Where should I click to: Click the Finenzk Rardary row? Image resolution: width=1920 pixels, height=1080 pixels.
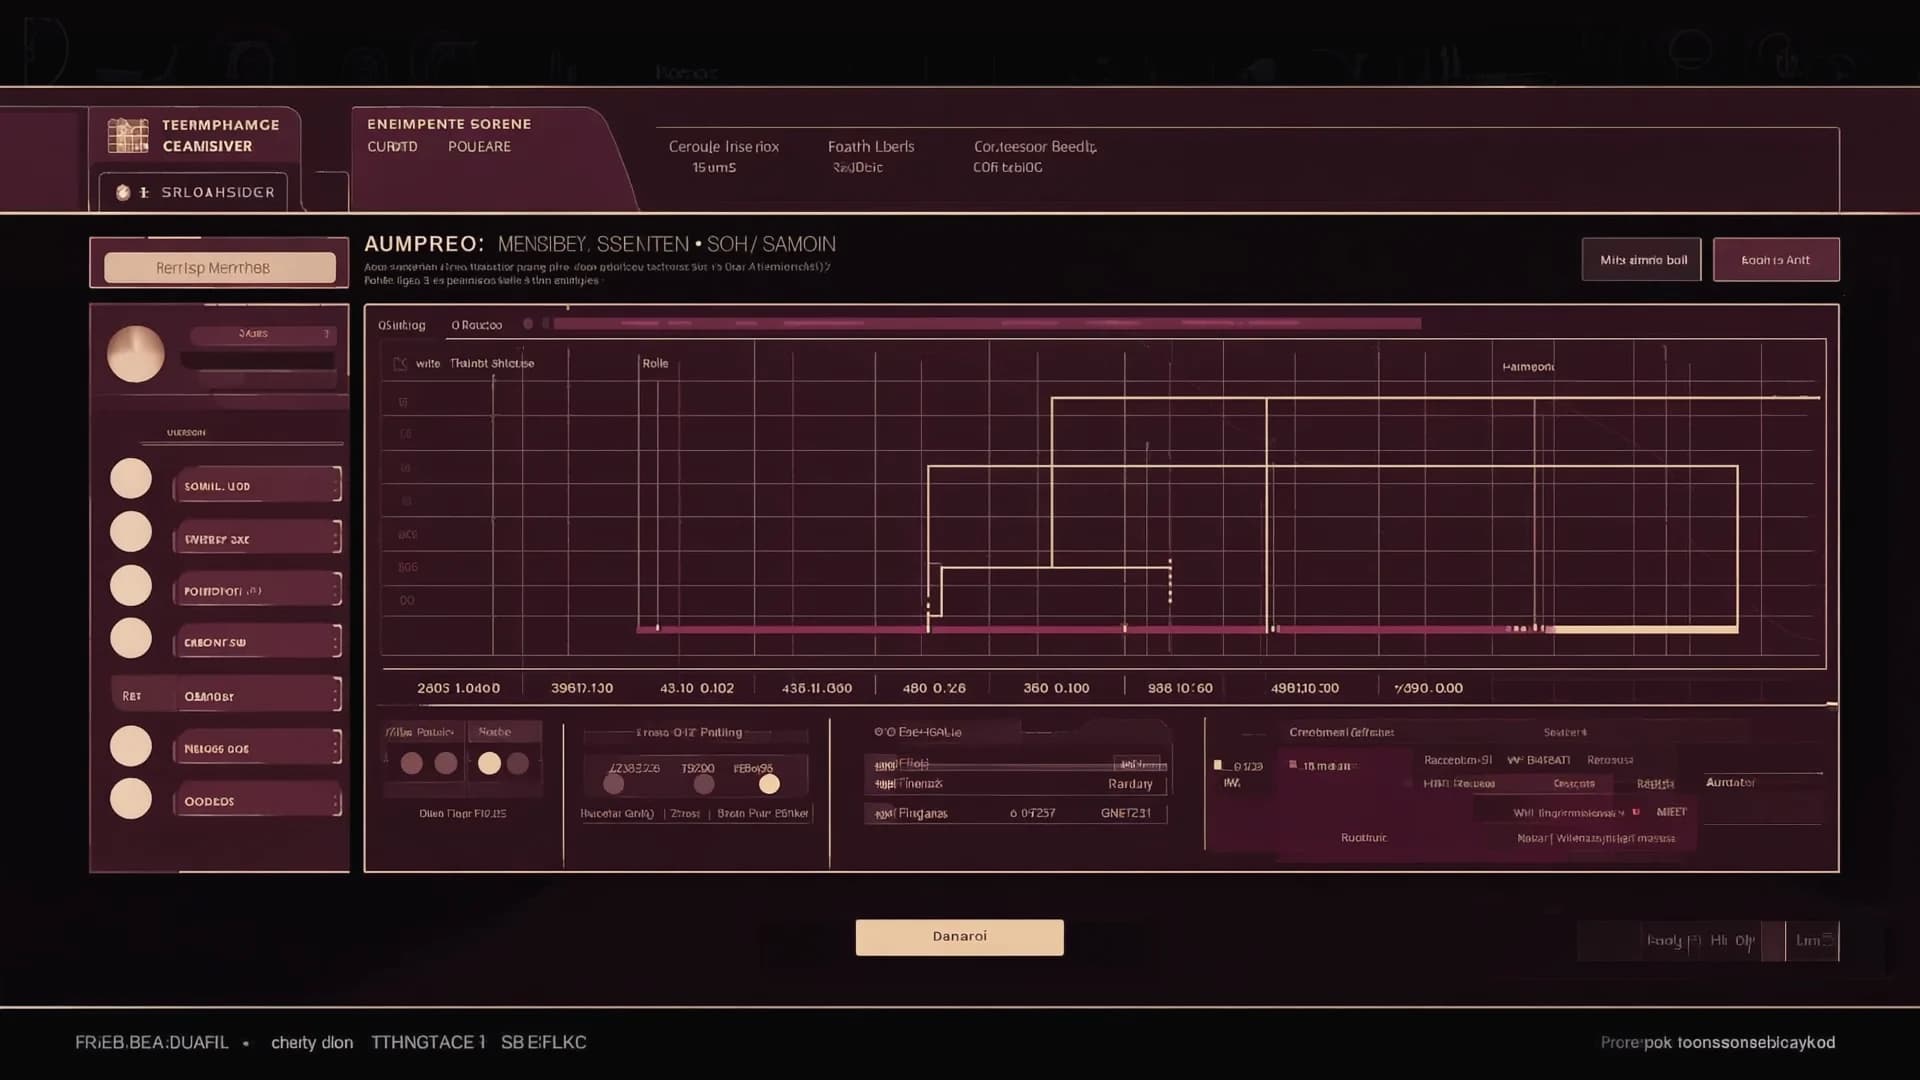coord(1016,784)
